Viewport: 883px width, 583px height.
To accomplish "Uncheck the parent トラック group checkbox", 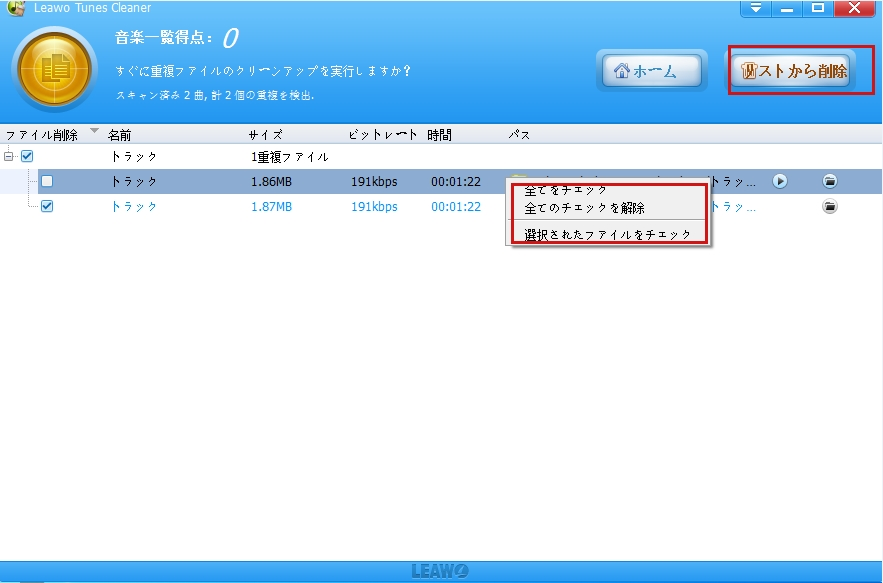I will pyautogui.click(x=25, y=156).
